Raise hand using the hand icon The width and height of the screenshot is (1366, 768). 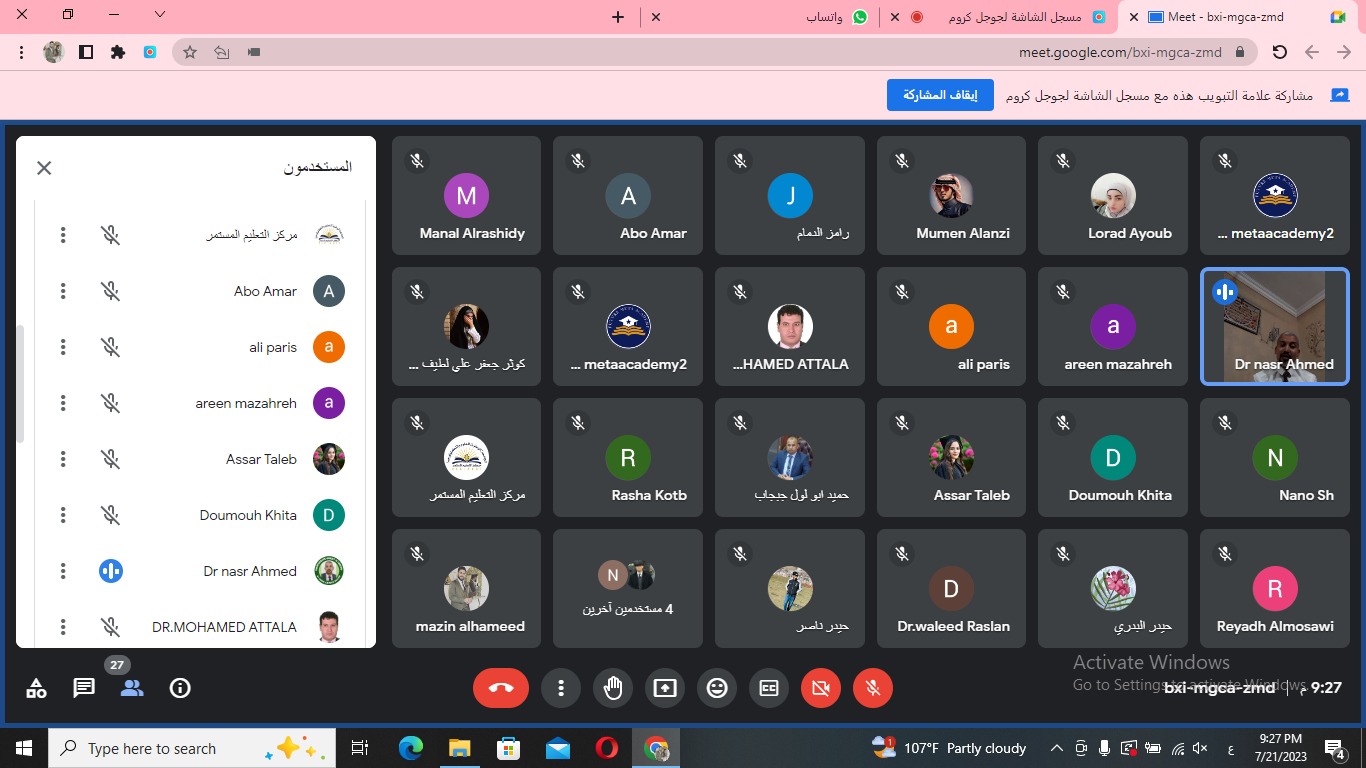tap(613, 688)
